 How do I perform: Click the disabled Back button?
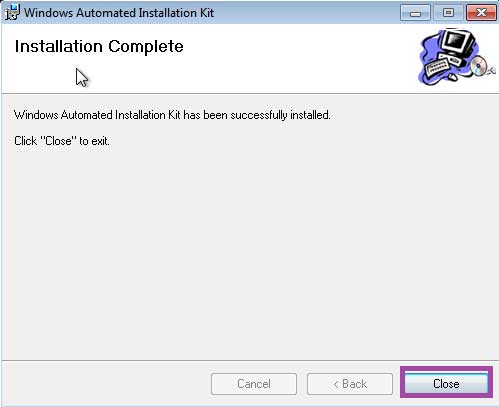tap(350, 384)
